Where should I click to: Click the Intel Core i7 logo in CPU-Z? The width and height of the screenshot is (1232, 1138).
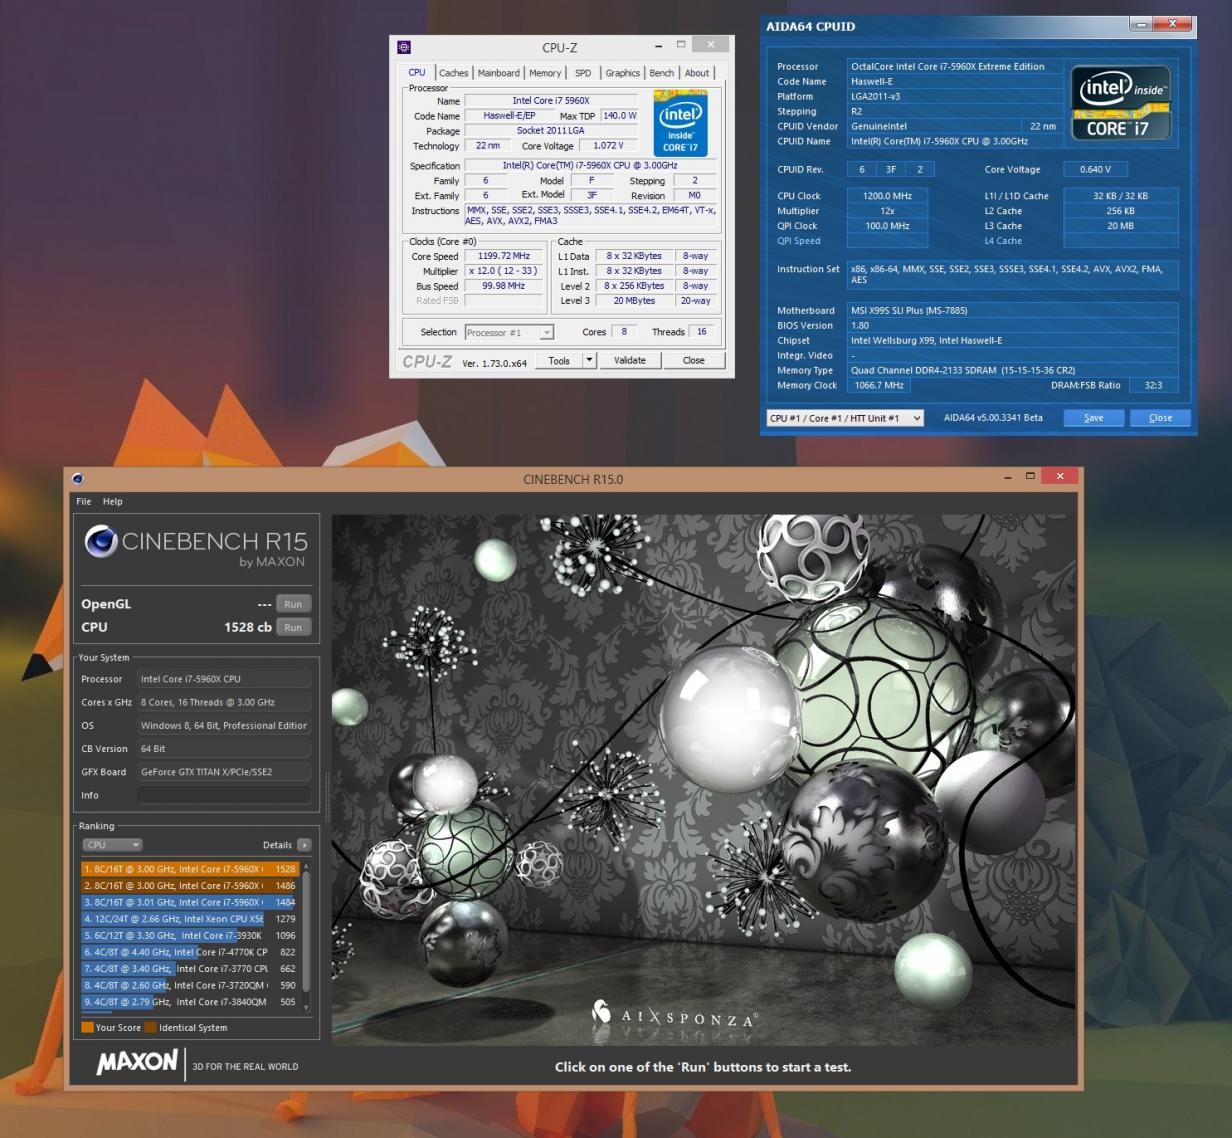[681, 123]
